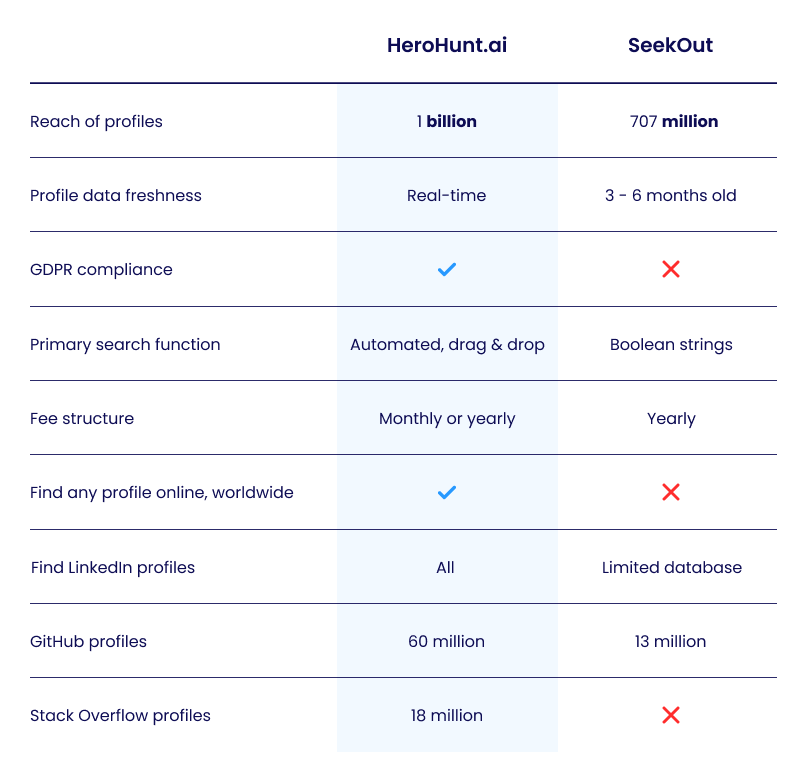The height and width of the screenshot is (782, 807).
Task: Click the GDPR compliance row label
Action: (x=101, y=269)
